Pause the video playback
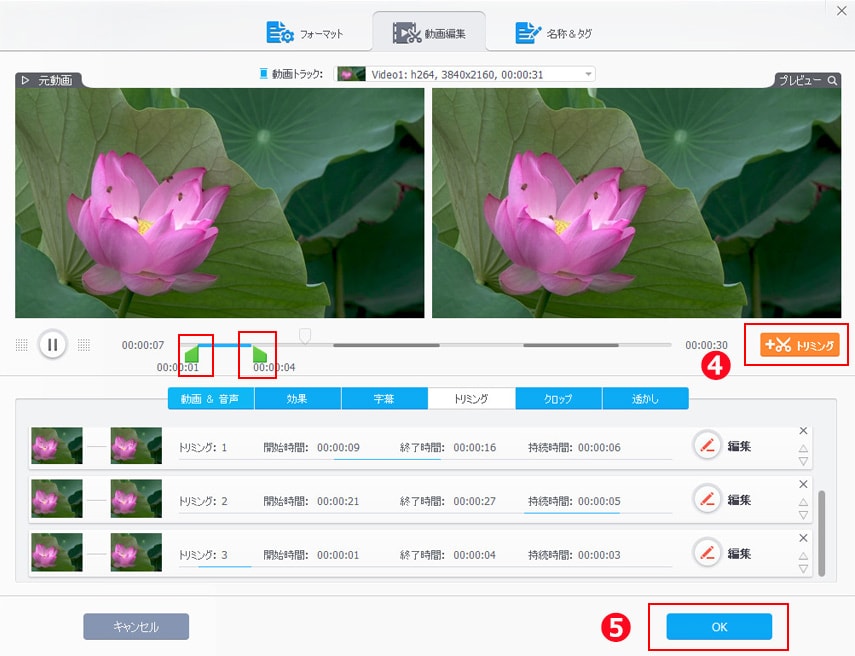Viewport: 855px width, 656px height. 52,345
